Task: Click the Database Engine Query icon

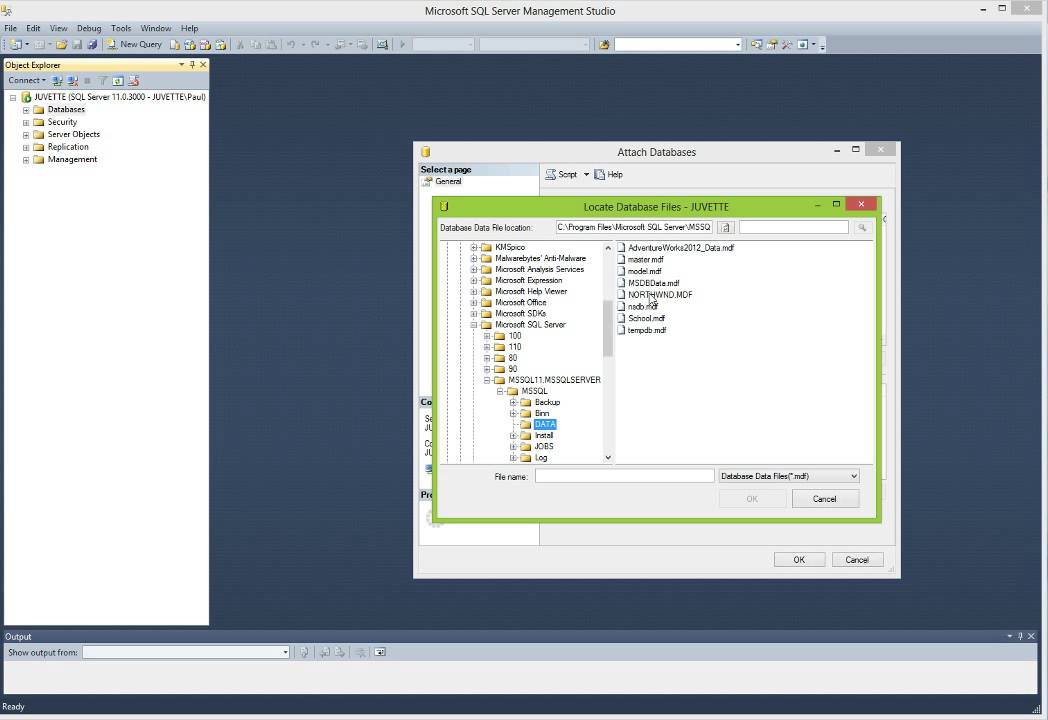Action: tap(174, 44)
